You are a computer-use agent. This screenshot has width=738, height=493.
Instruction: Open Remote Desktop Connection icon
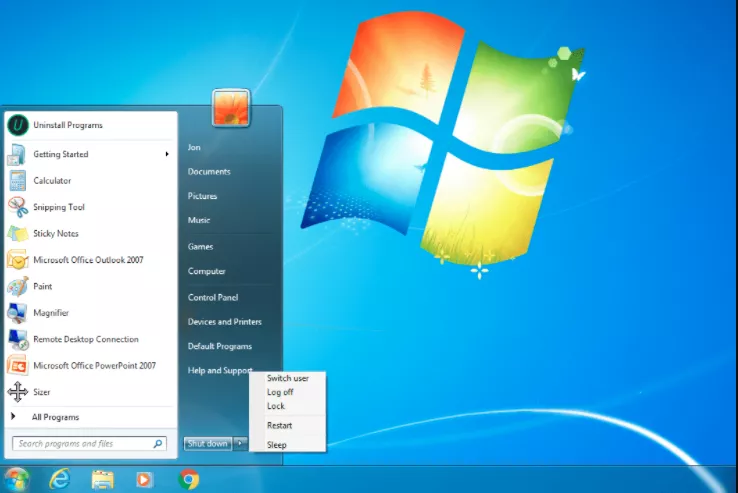pyautogui.click(x=18, y=339)
